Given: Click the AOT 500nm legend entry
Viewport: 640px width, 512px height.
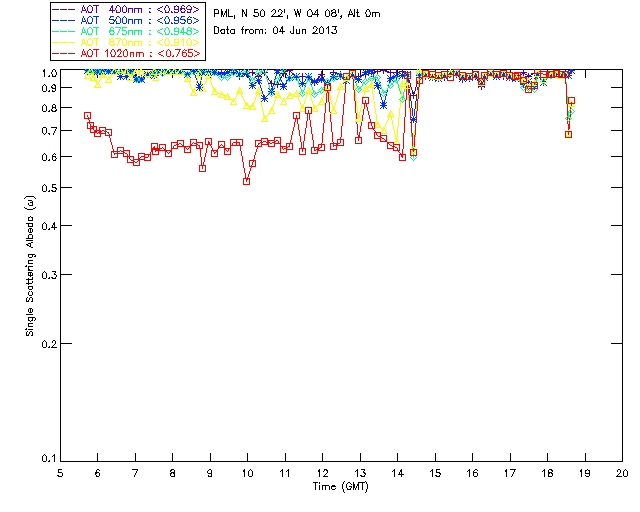Looking at the screenshot, I should (128, 20).
